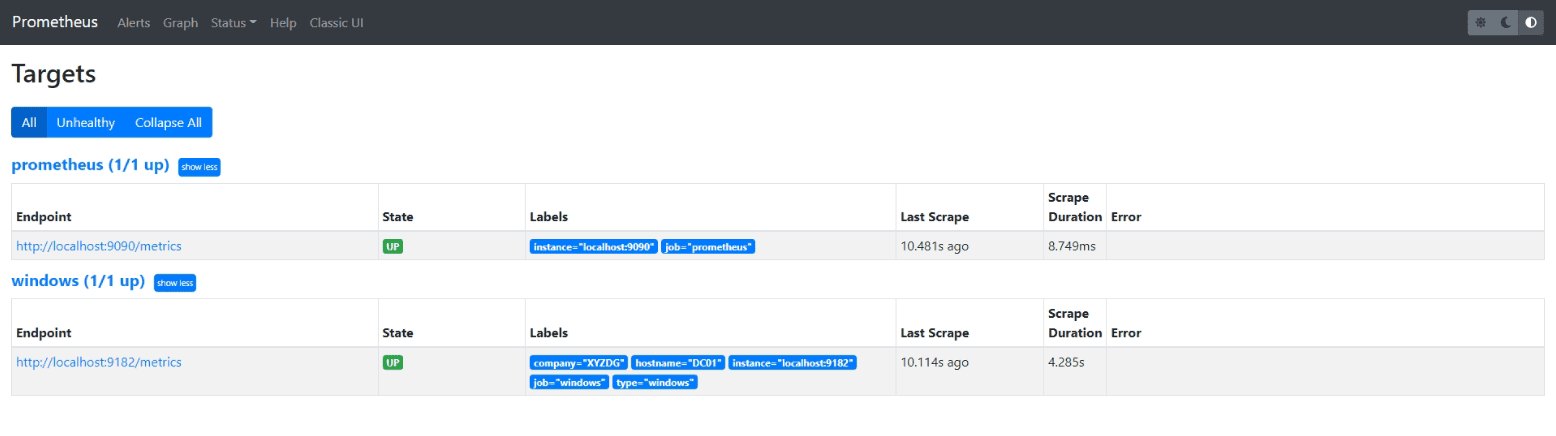The image size is (1556, 436).
Task: Open the Help link in navbar
Action: (x=283, y=23)
